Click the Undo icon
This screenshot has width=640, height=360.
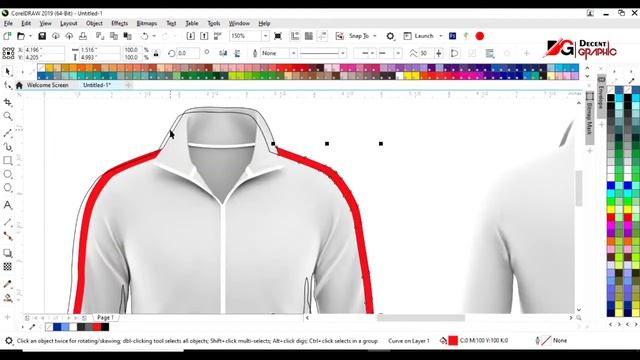(x=144, y=36)
